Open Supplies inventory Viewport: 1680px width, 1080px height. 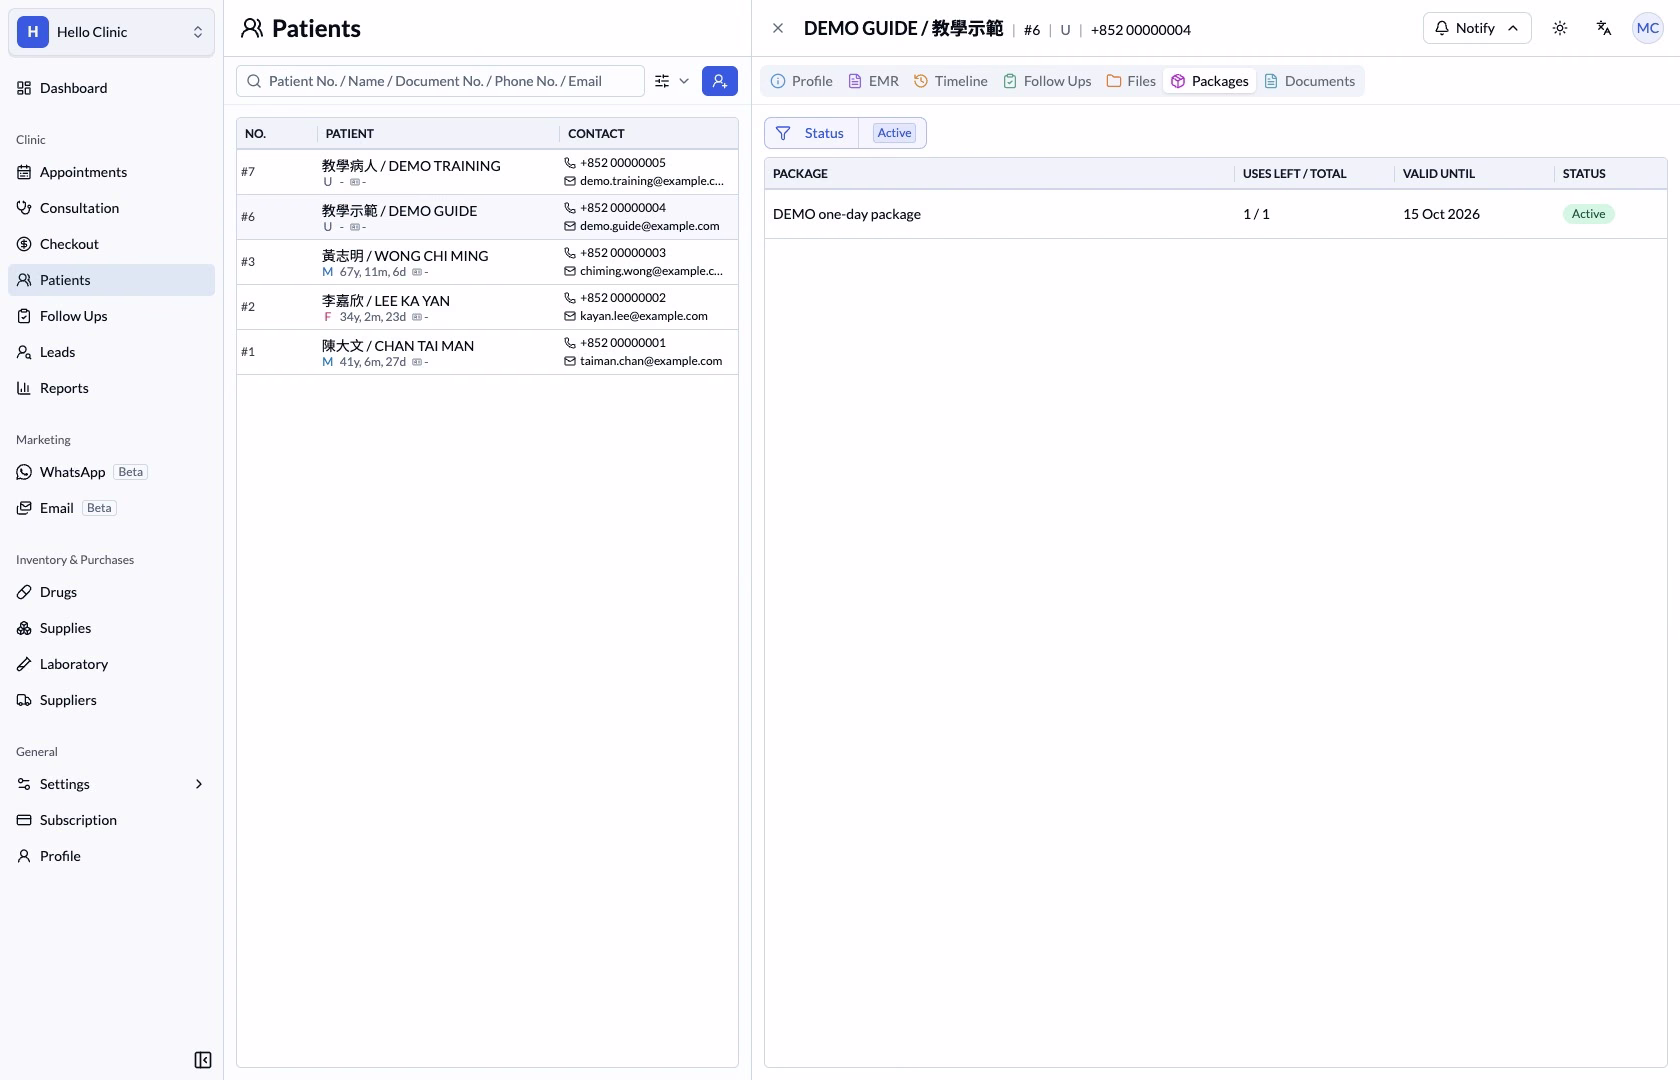point(111,628)
